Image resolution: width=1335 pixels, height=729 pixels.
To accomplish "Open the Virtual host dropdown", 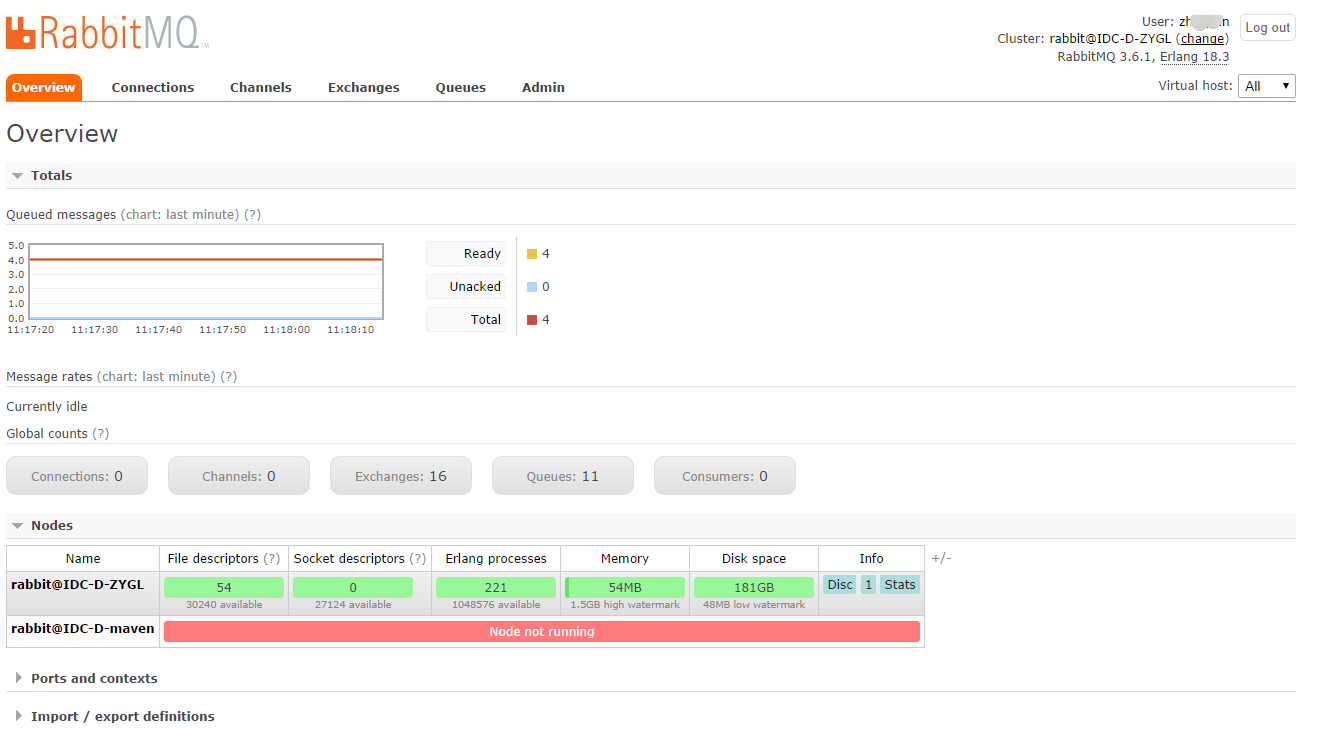I will (x=1267, y=86).
